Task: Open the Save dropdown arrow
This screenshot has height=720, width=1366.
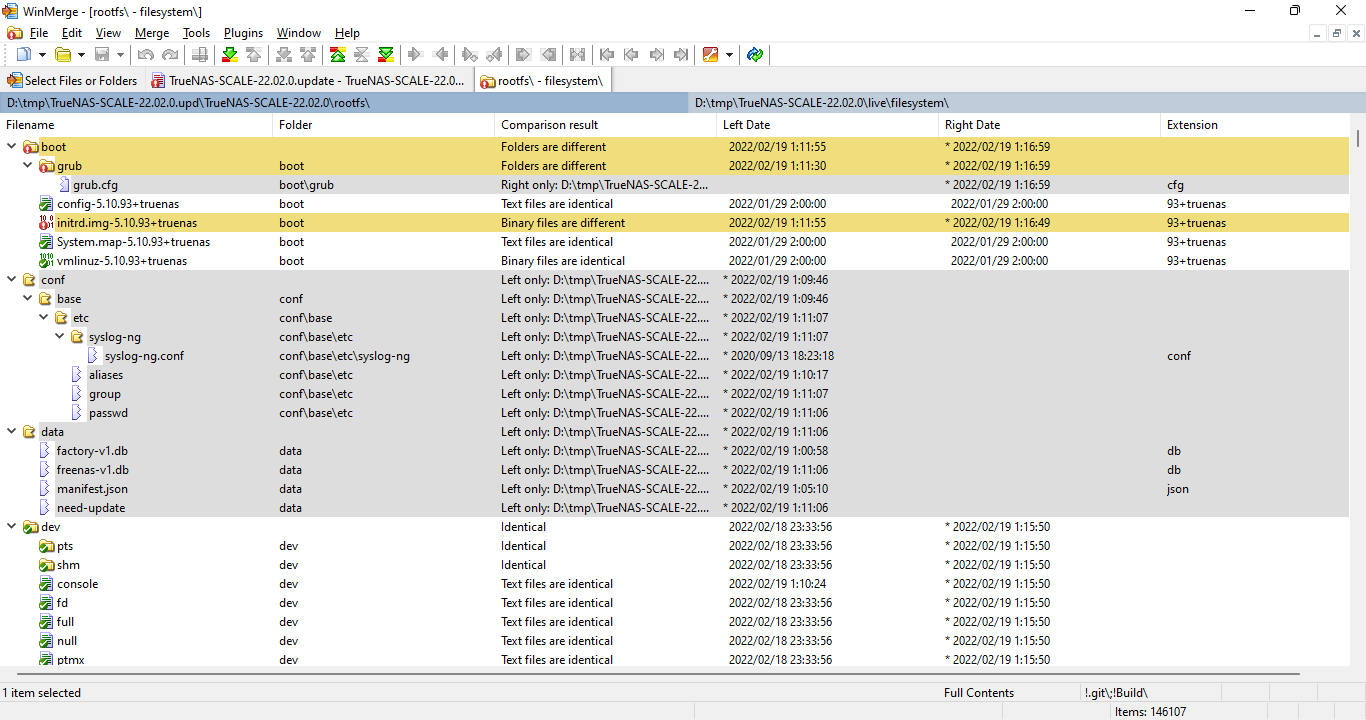Action: click(x=120, y=54)
